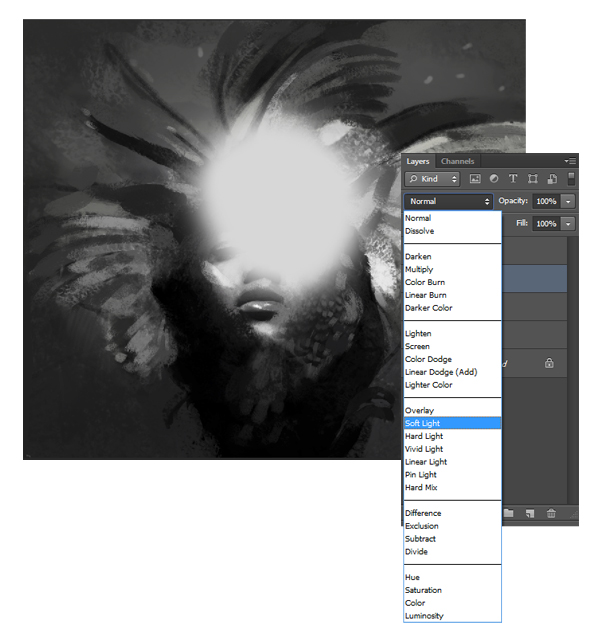
Task: Filter layers by shape layer icon
Action: [x=532, y=178]
